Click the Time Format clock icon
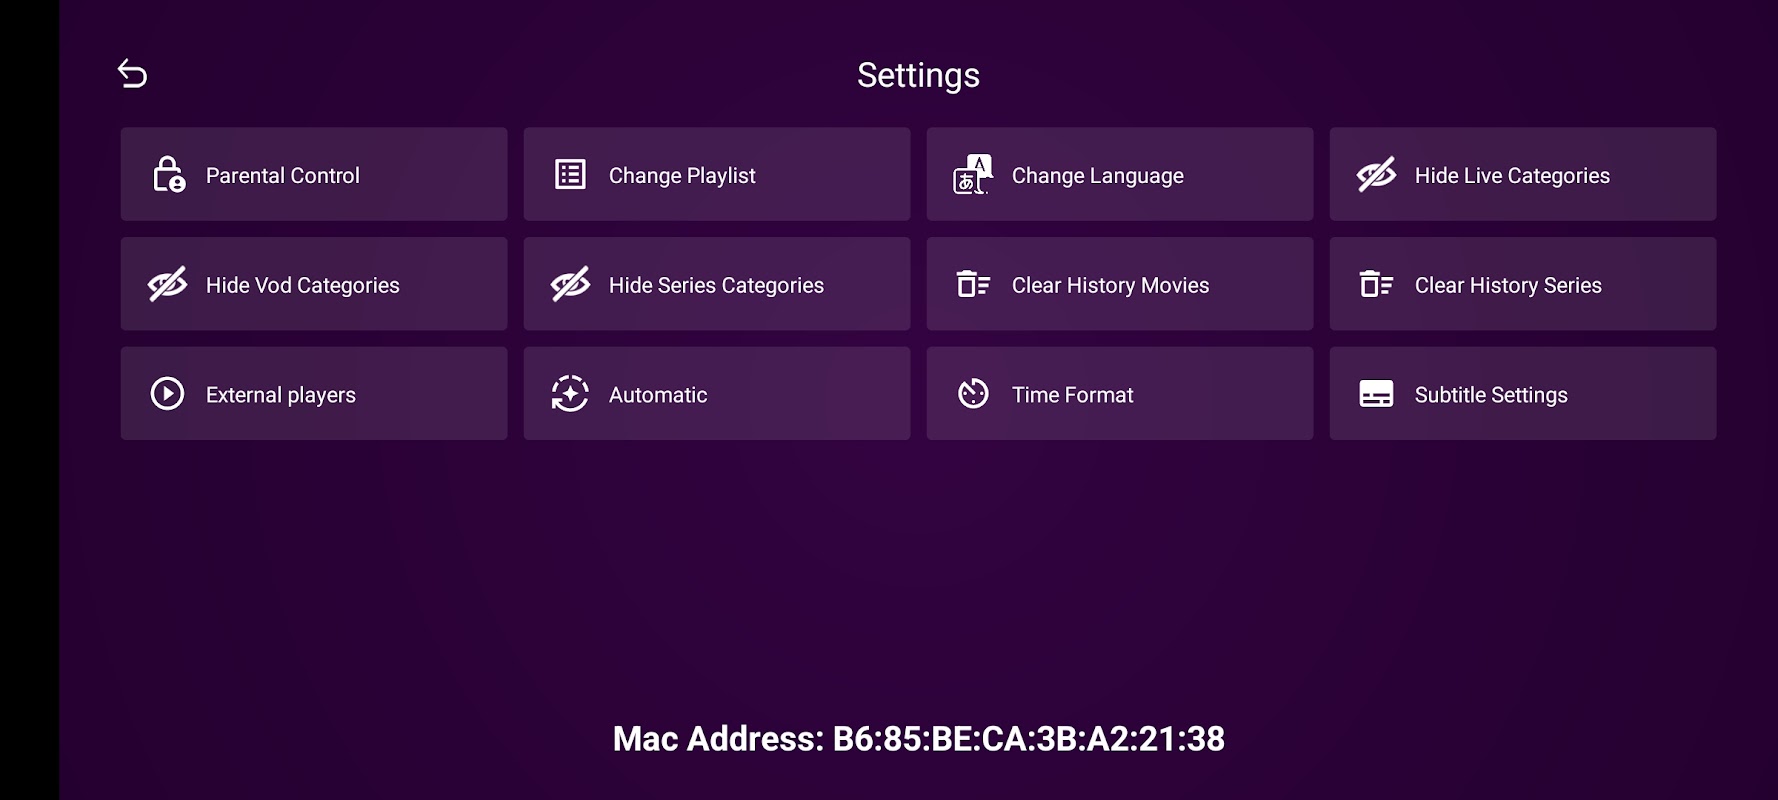The width and height of the screenshot is (1778, 800). coord(973,393)
